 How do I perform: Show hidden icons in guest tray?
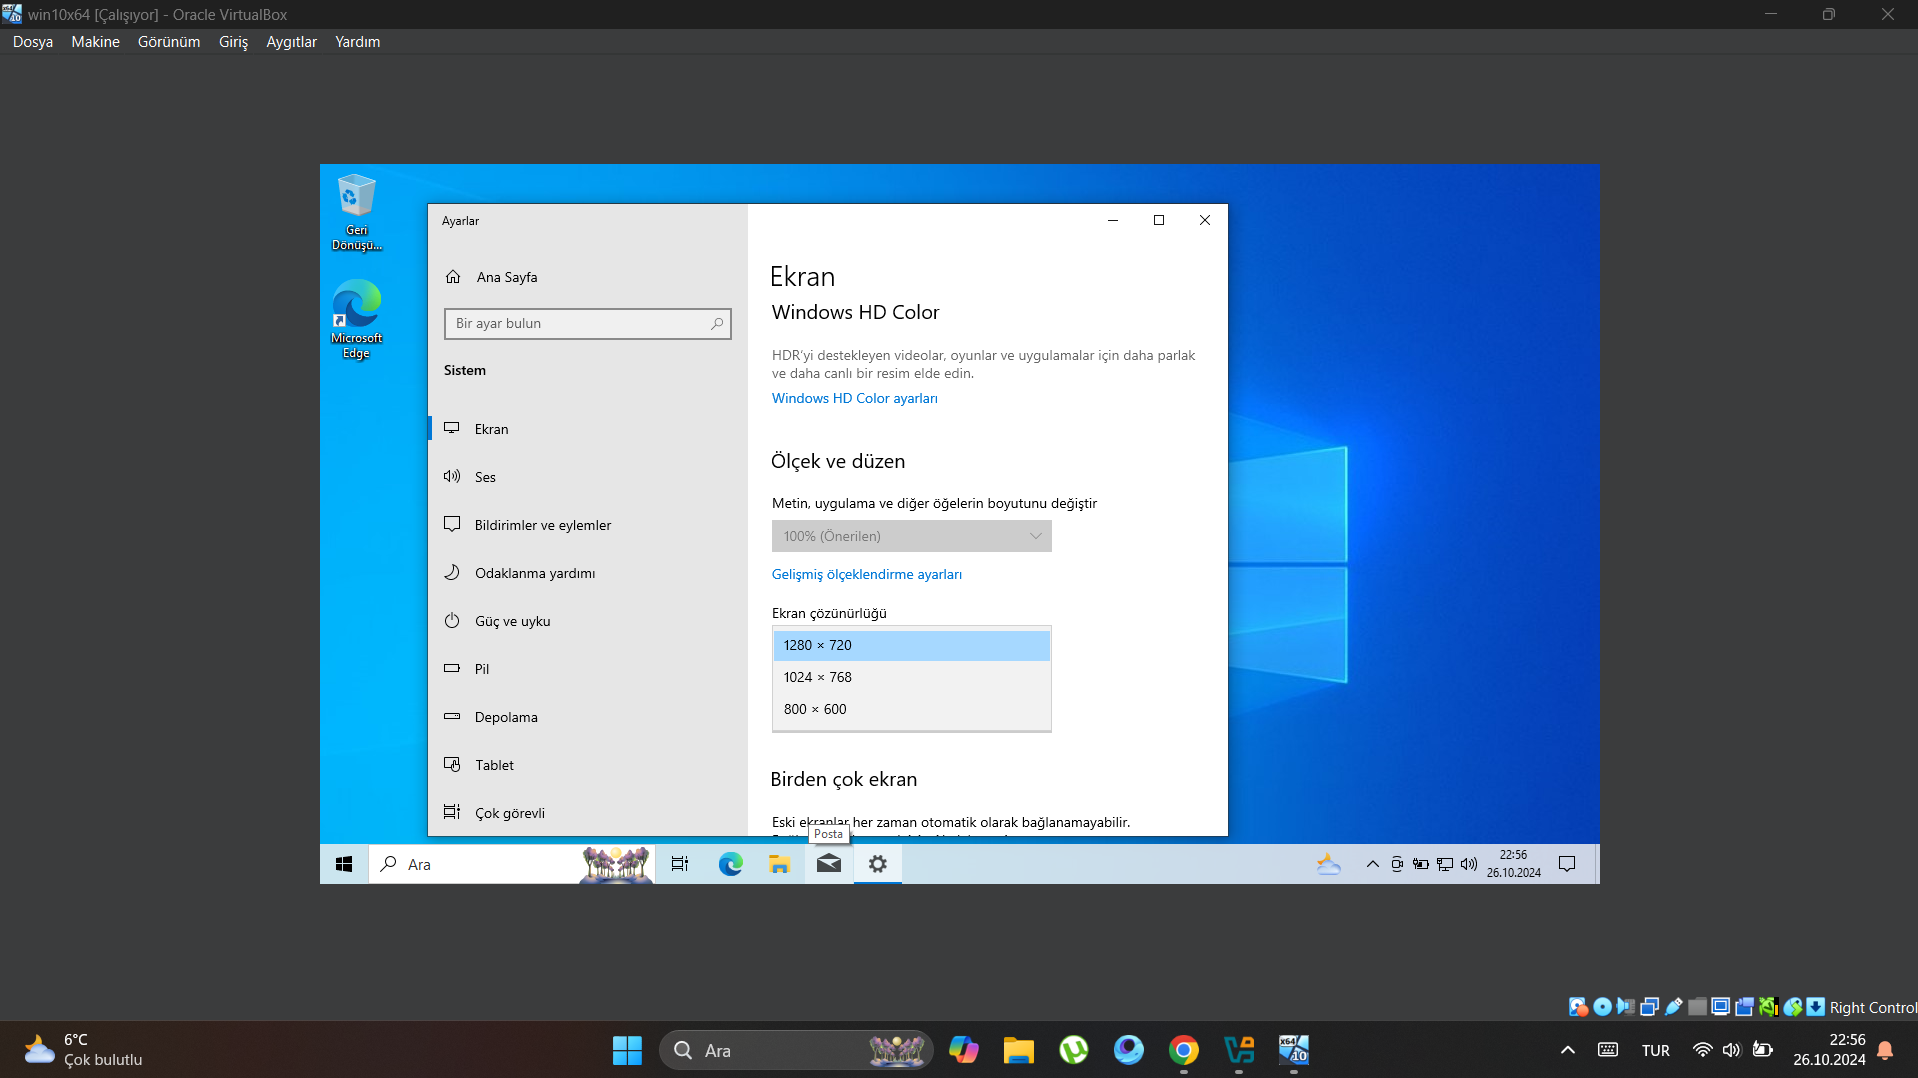[x=1372, y=864]
